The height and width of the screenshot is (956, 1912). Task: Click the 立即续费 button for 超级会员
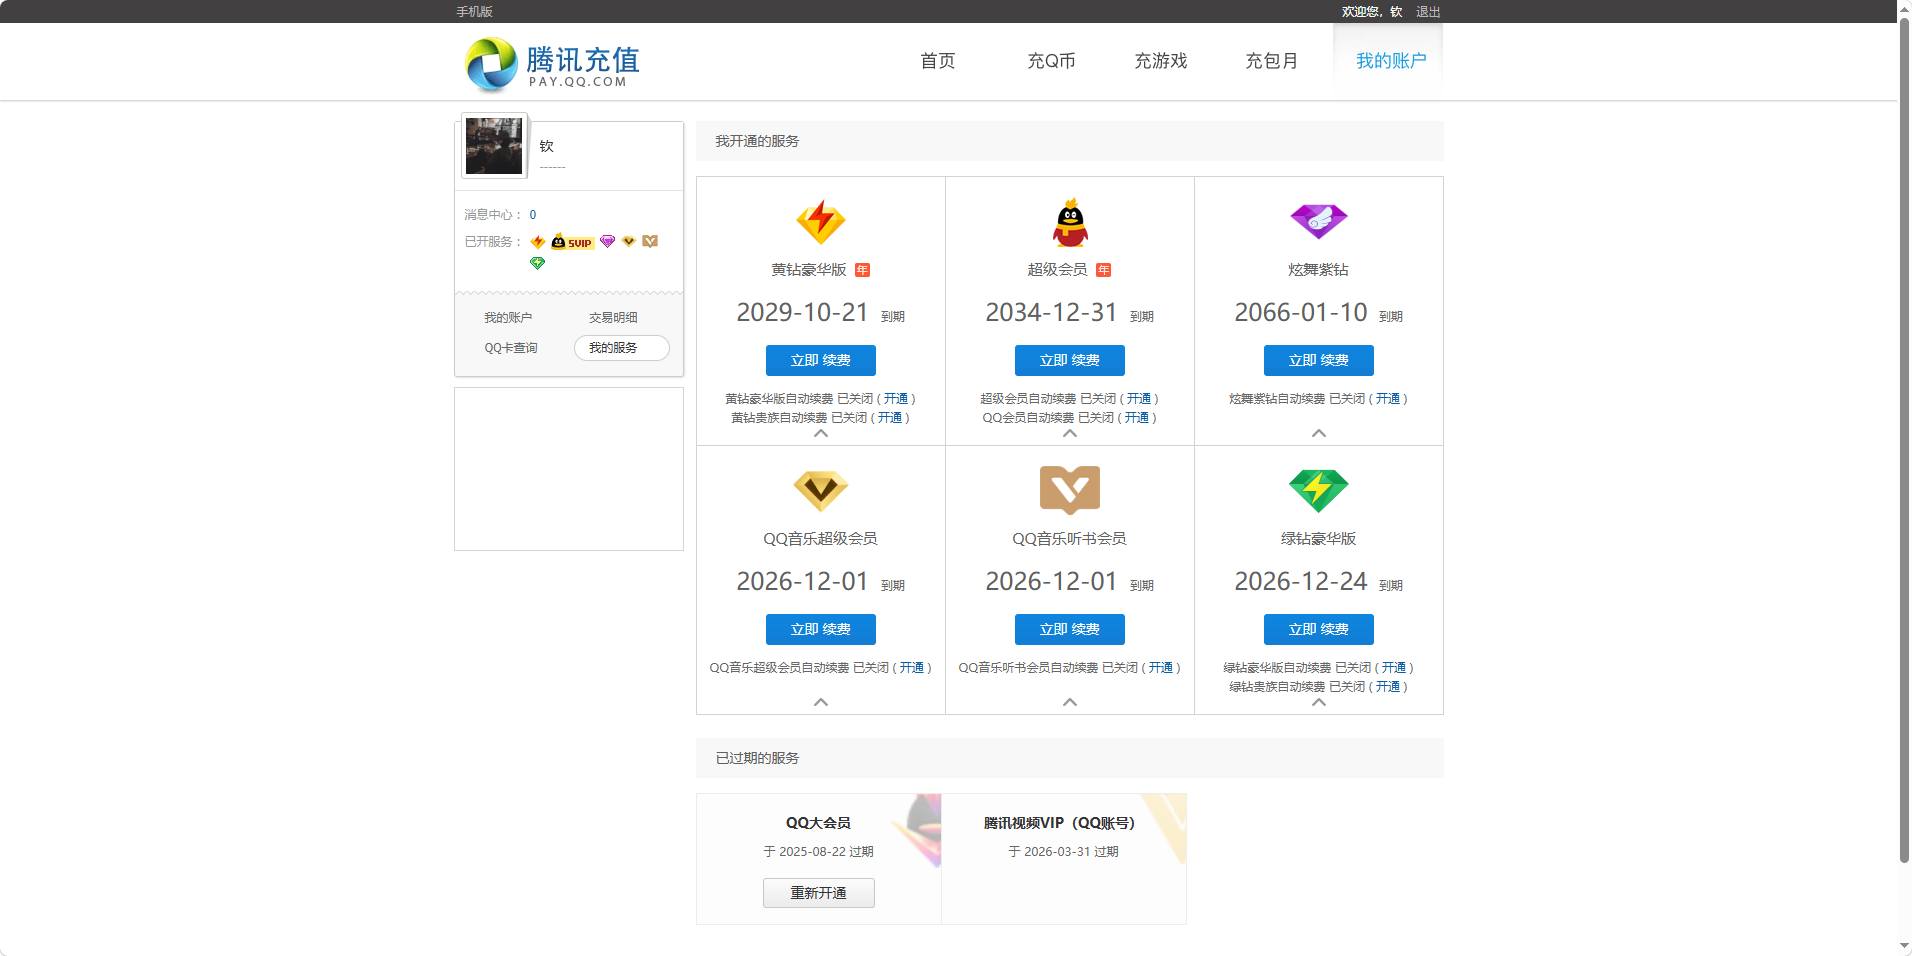click(x=1069, y=360)
